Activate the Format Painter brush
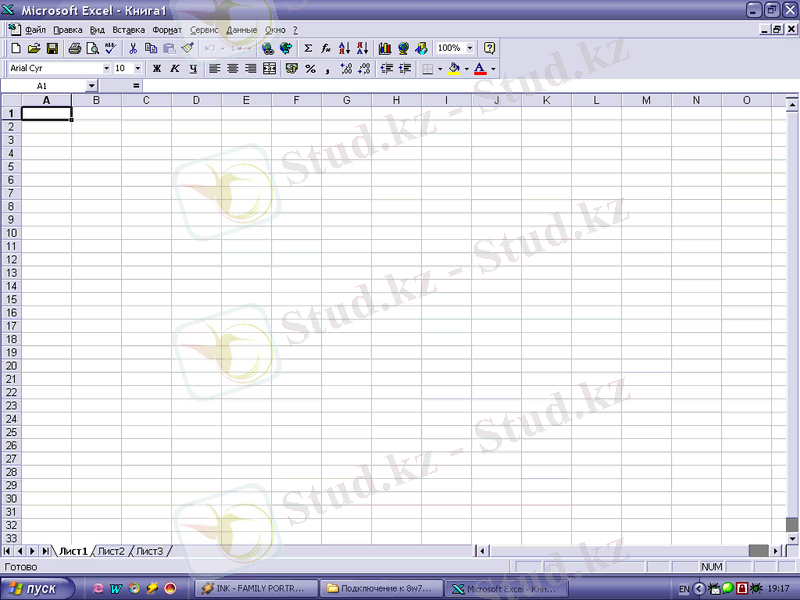This screenshot has width=800, height=600. (x=187, y=48)
